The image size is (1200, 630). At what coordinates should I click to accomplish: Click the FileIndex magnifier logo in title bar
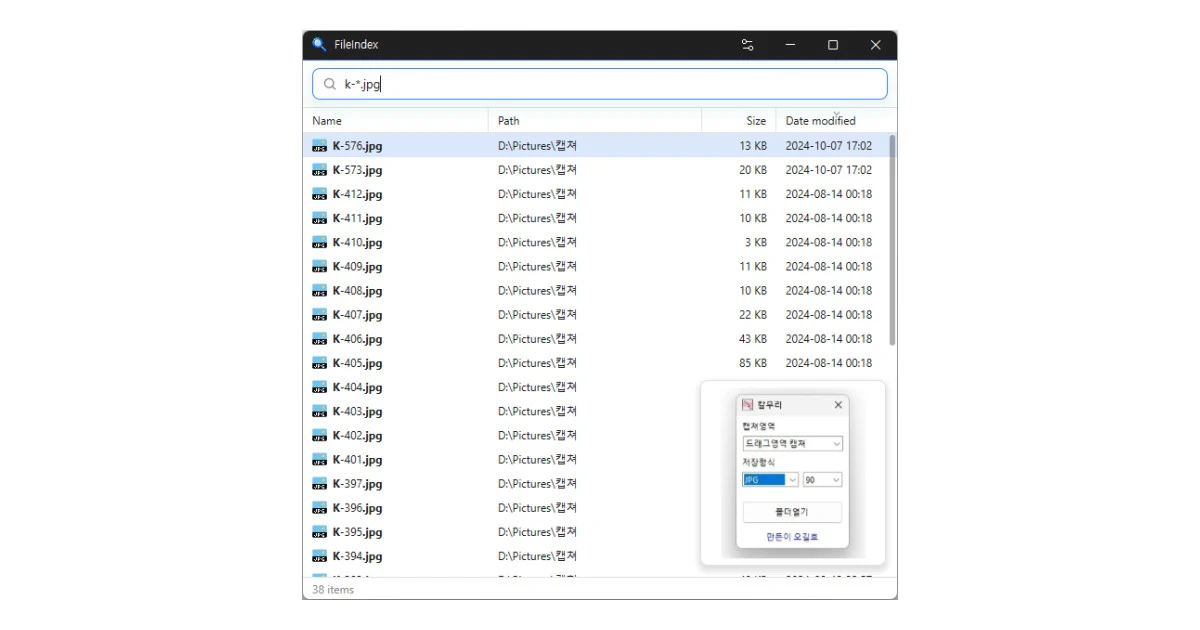click(319, 45)
